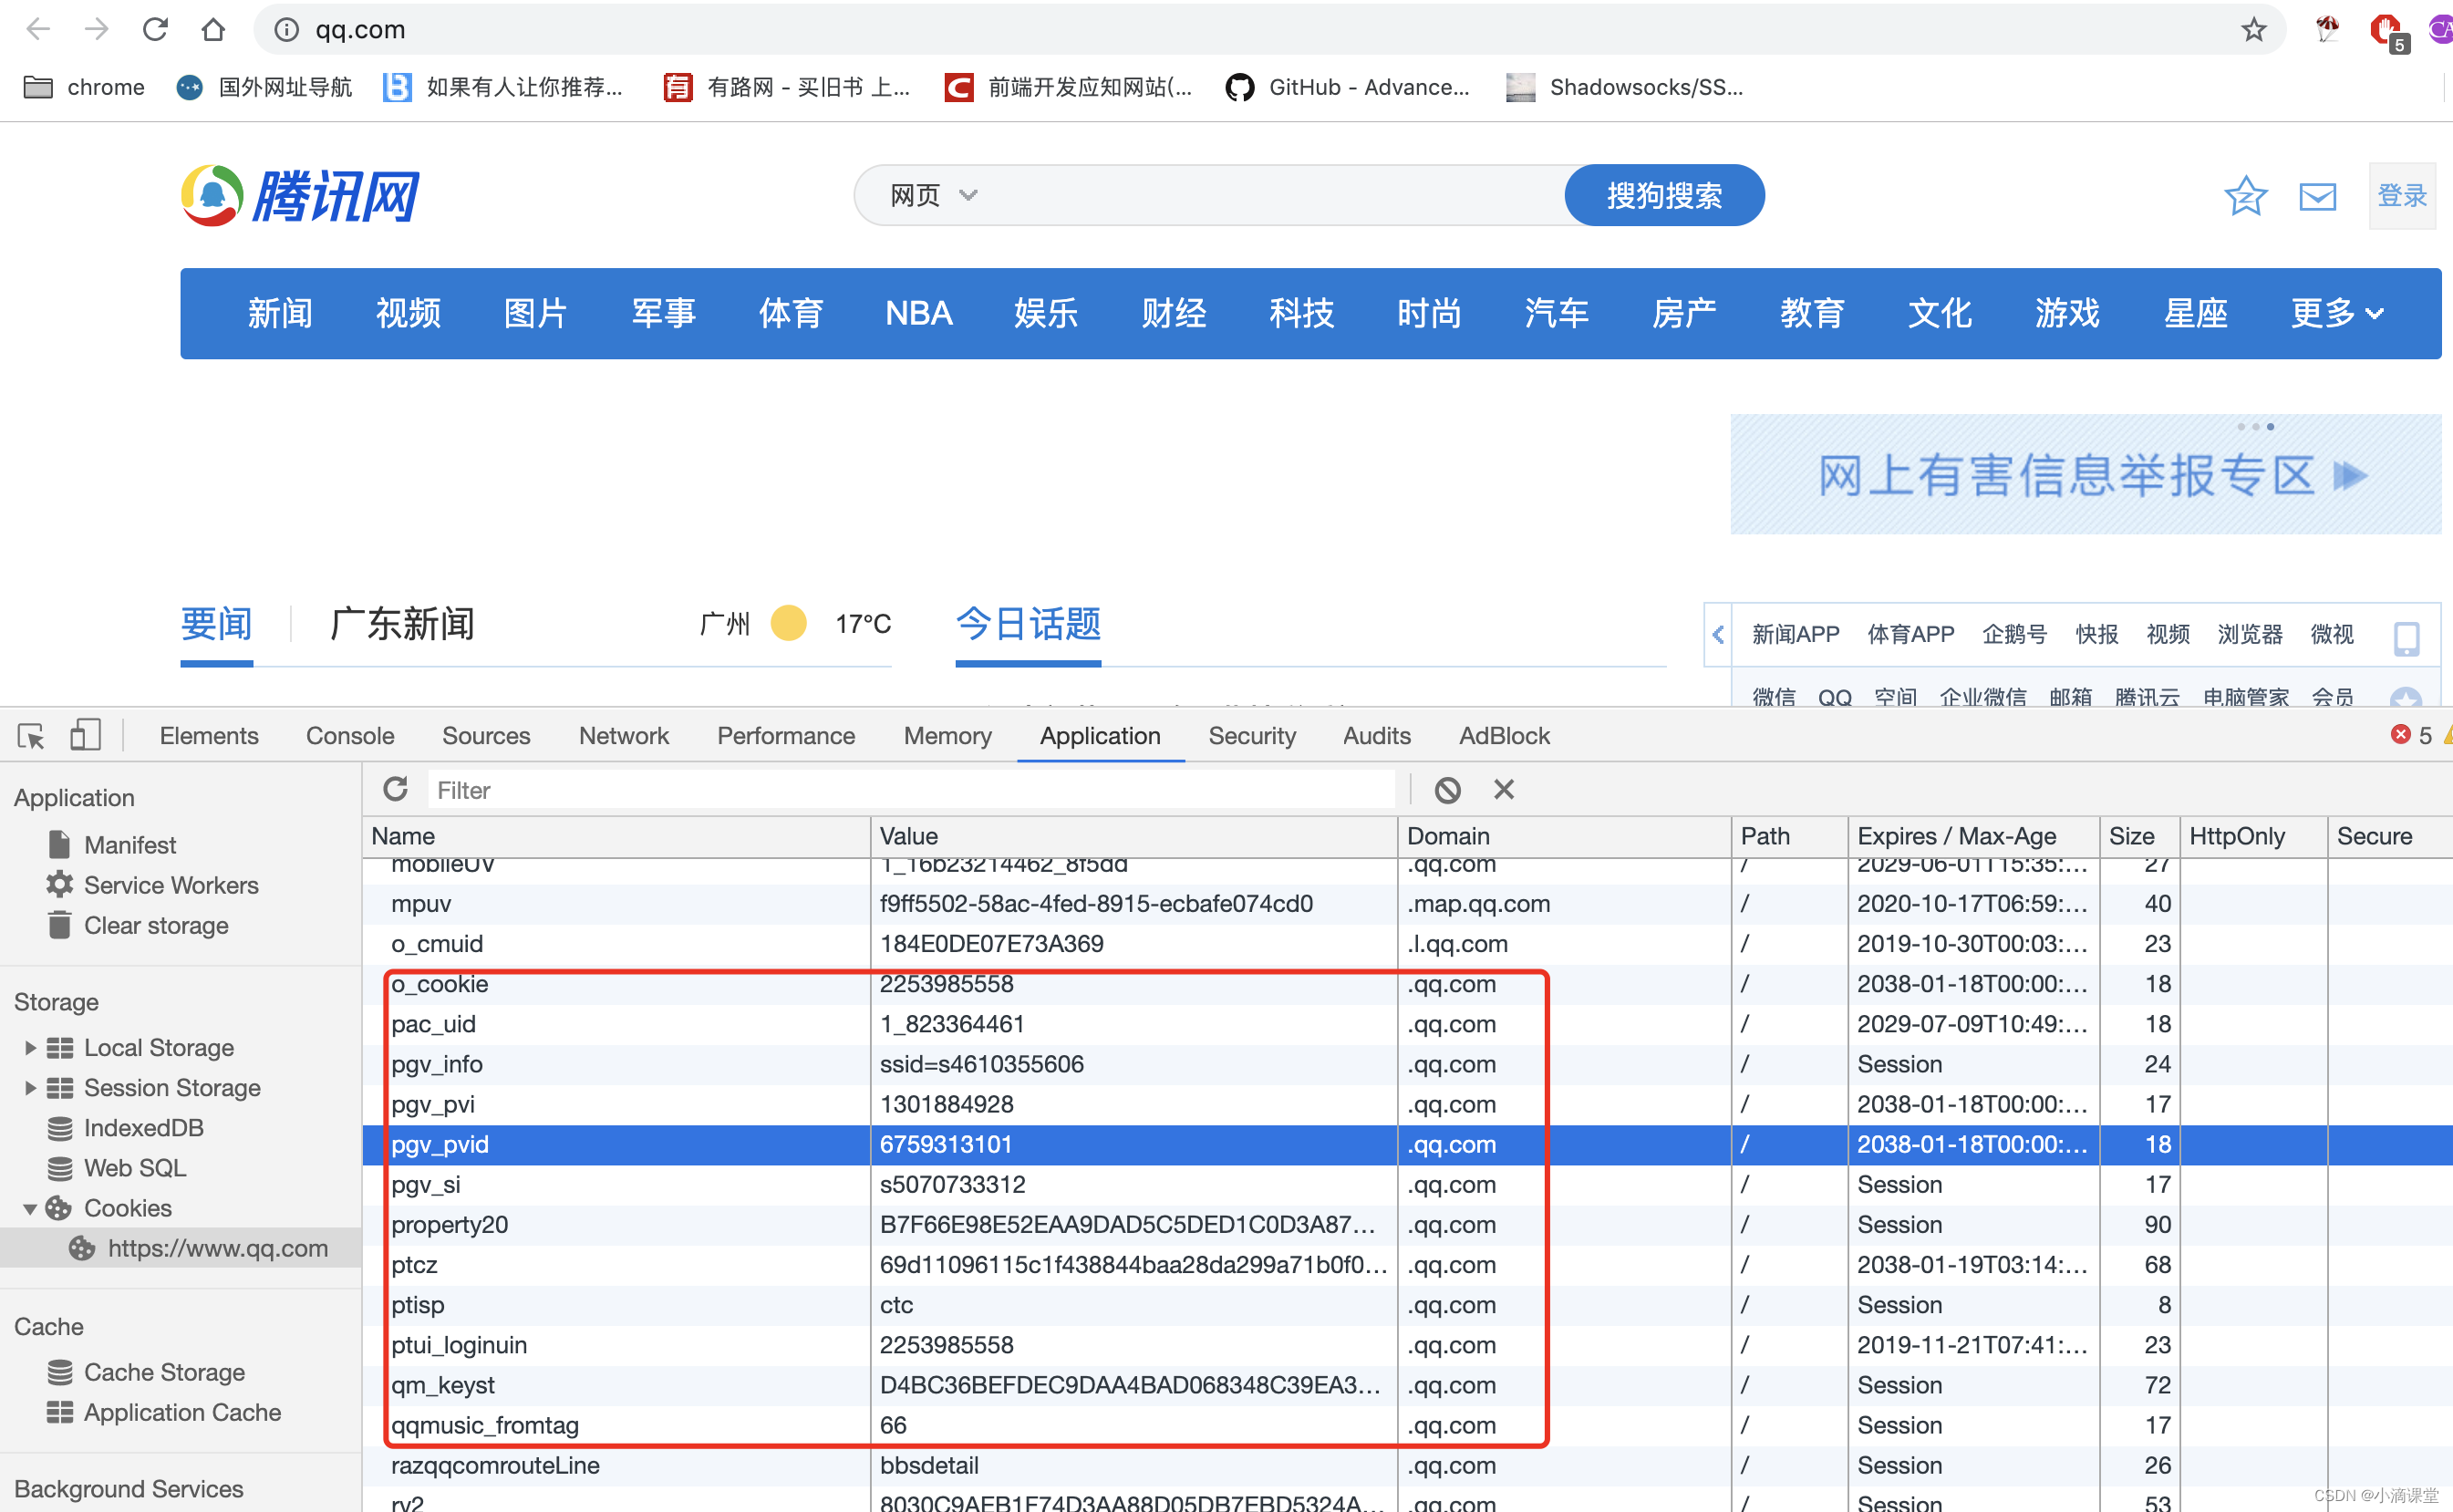Expand the Local Storage tree arrow

tap(30, 1047)
